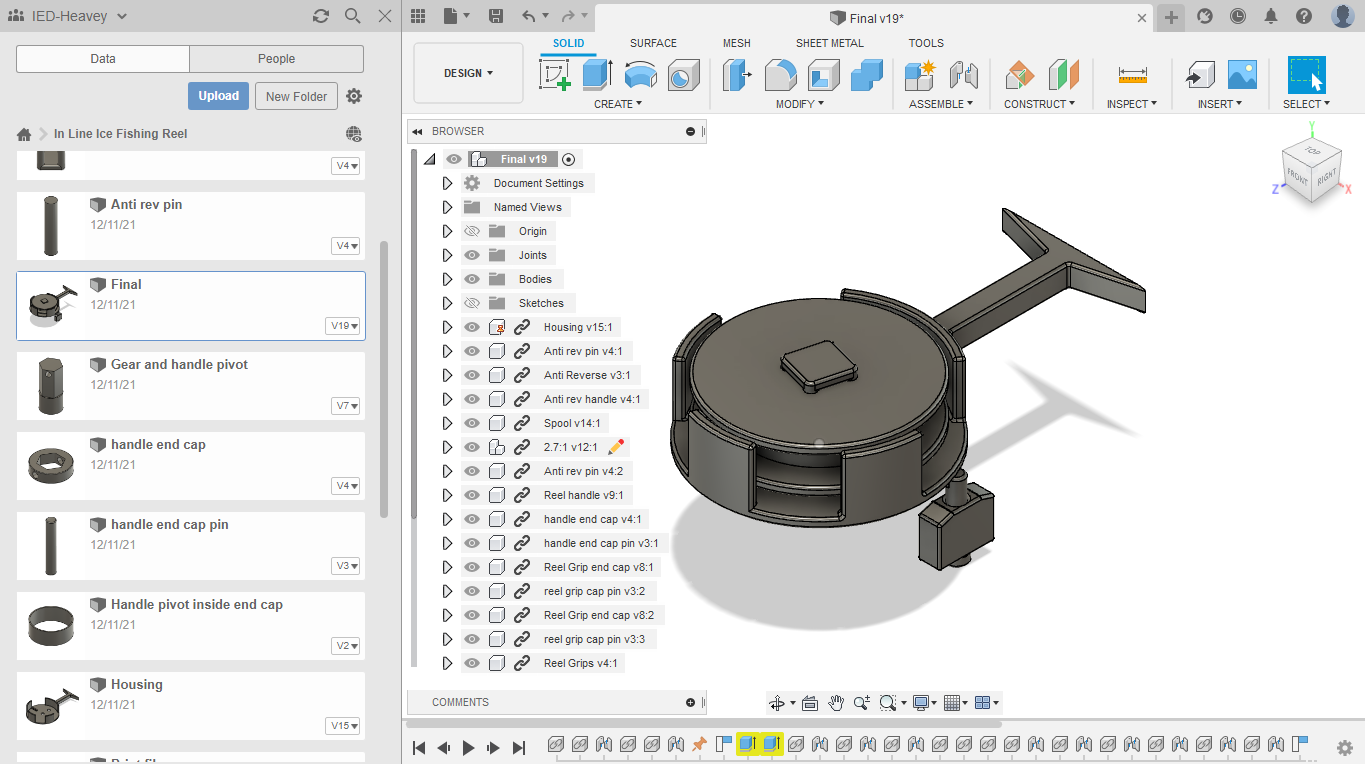Click the Upload button
The height and width of the screenshot is (764, 1365).
coord(218,96)
